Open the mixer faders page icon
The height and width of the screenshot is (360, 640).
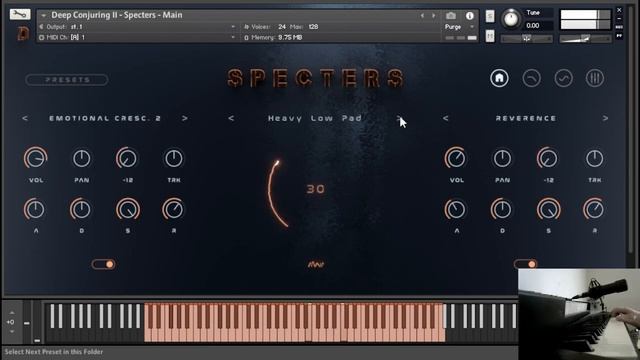(595, 78)
